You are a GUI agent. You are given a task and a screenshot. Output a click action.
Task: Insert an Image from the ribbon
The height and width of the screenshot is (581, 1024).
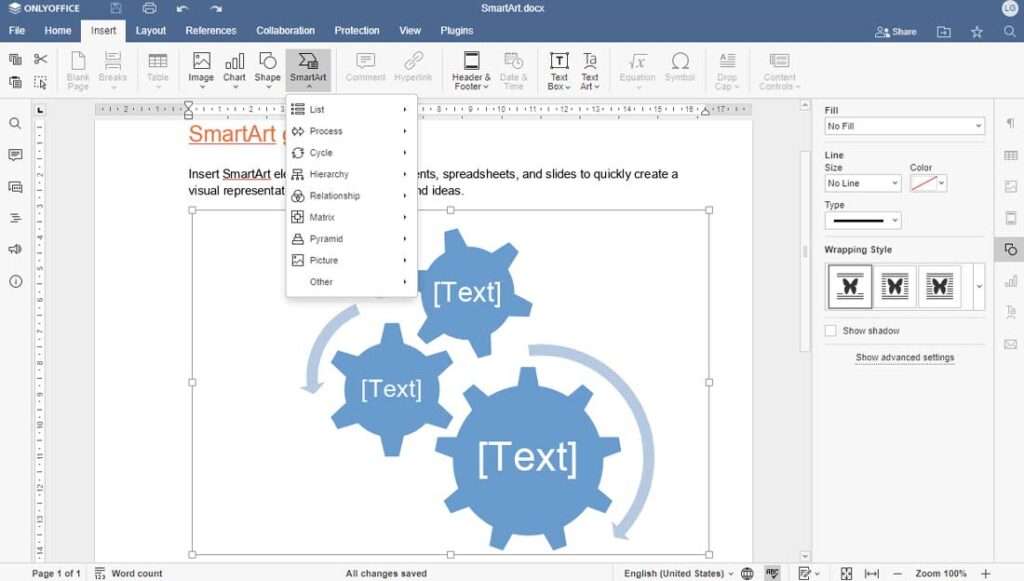[x=201, y=70]
